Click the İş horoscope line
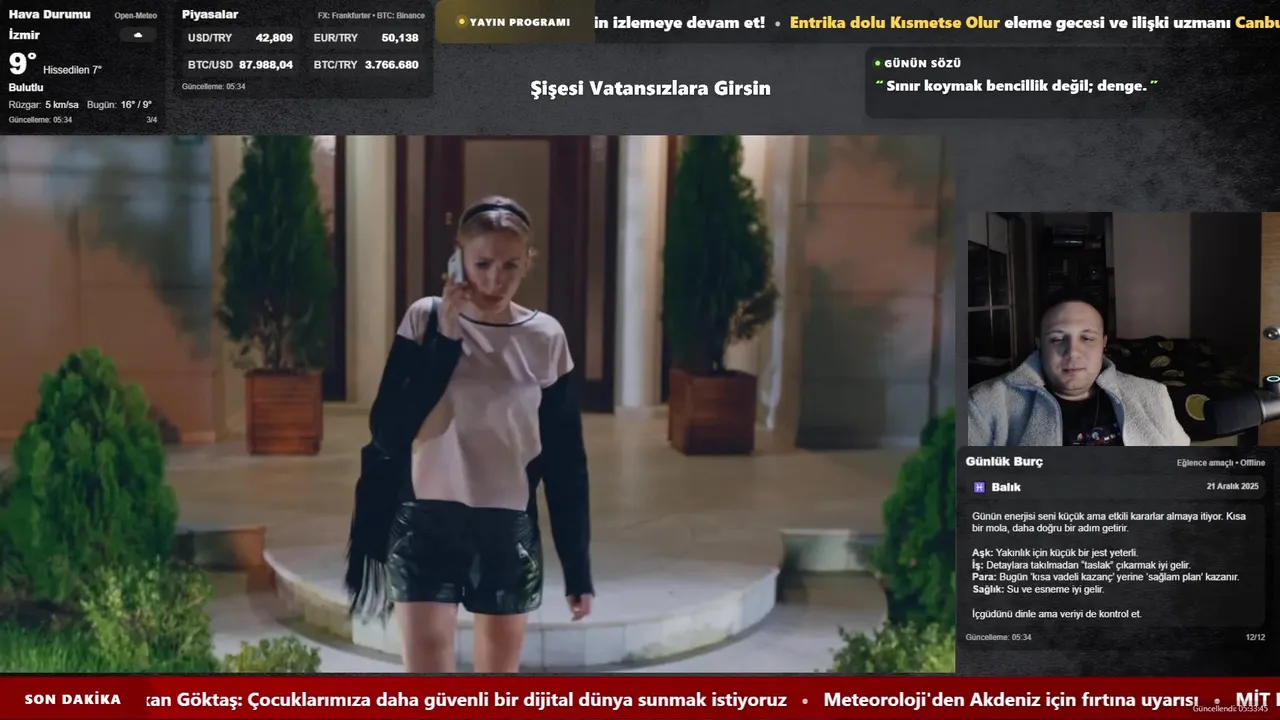This screenshot has width=1280, height=720. point(1081,565)
